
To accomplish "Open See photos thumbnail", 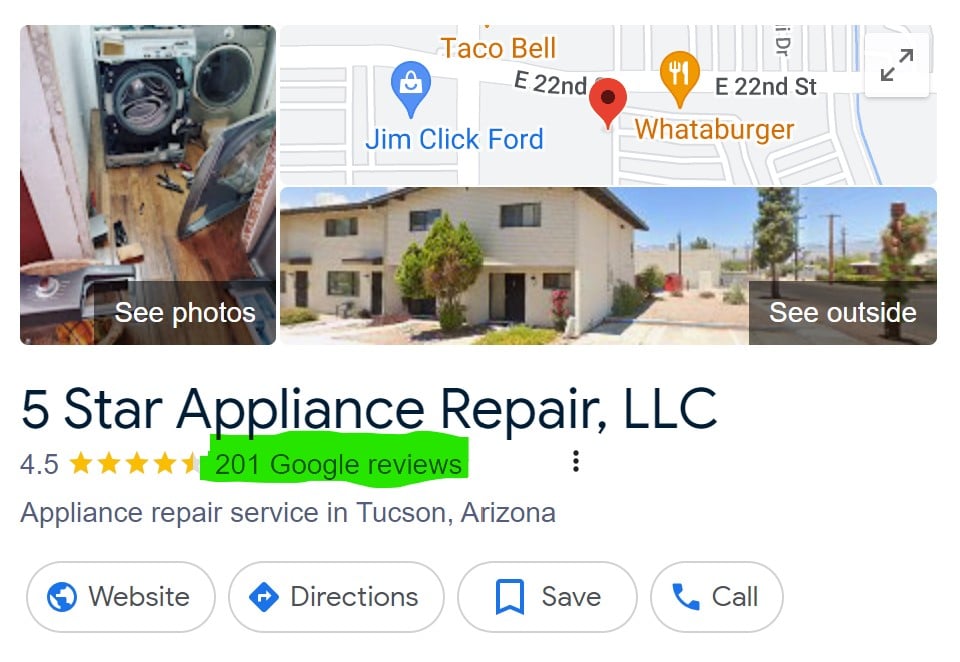I will [x=148, y=185].
